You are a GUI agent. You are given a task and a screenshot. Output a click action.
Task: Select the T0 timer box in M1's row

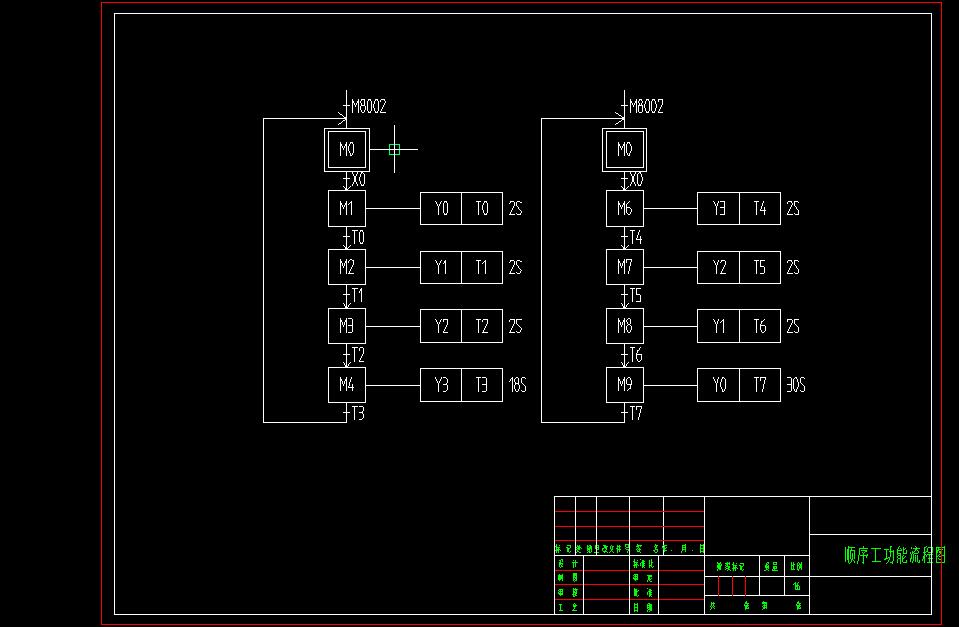[482, 209]
